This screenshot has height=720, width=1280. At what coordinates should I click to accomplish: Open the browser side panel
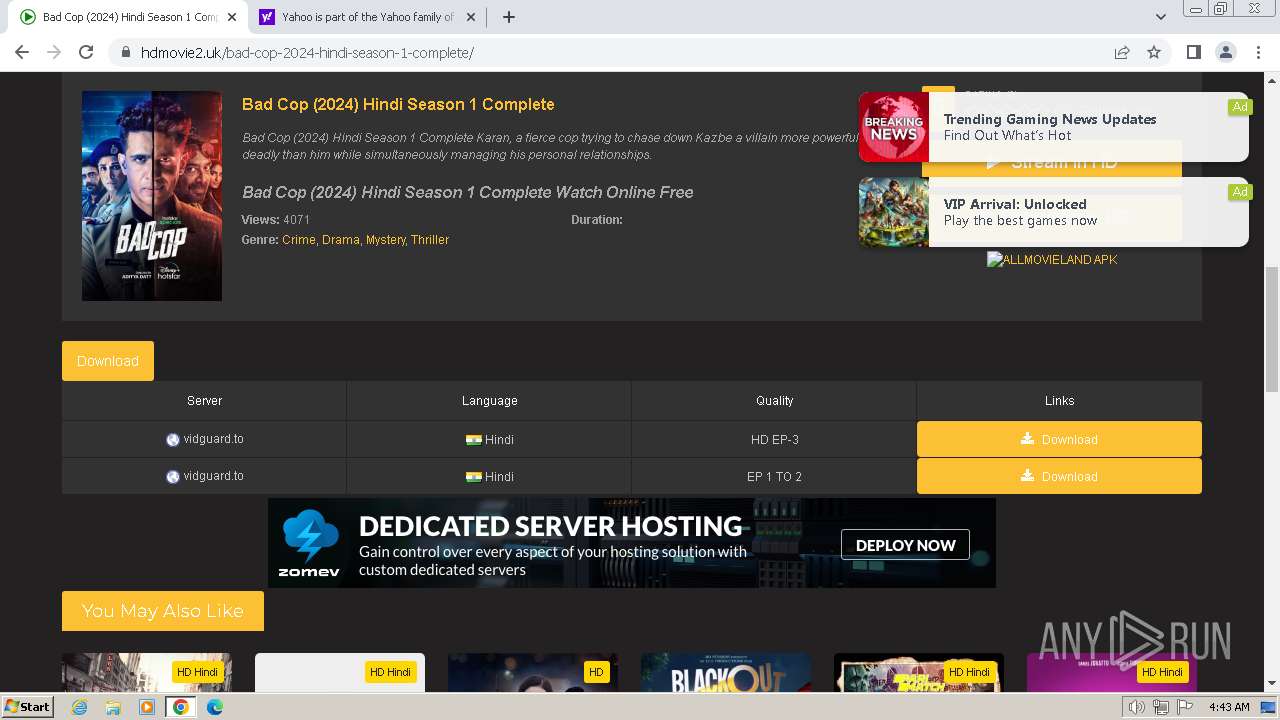(1193, 52)
